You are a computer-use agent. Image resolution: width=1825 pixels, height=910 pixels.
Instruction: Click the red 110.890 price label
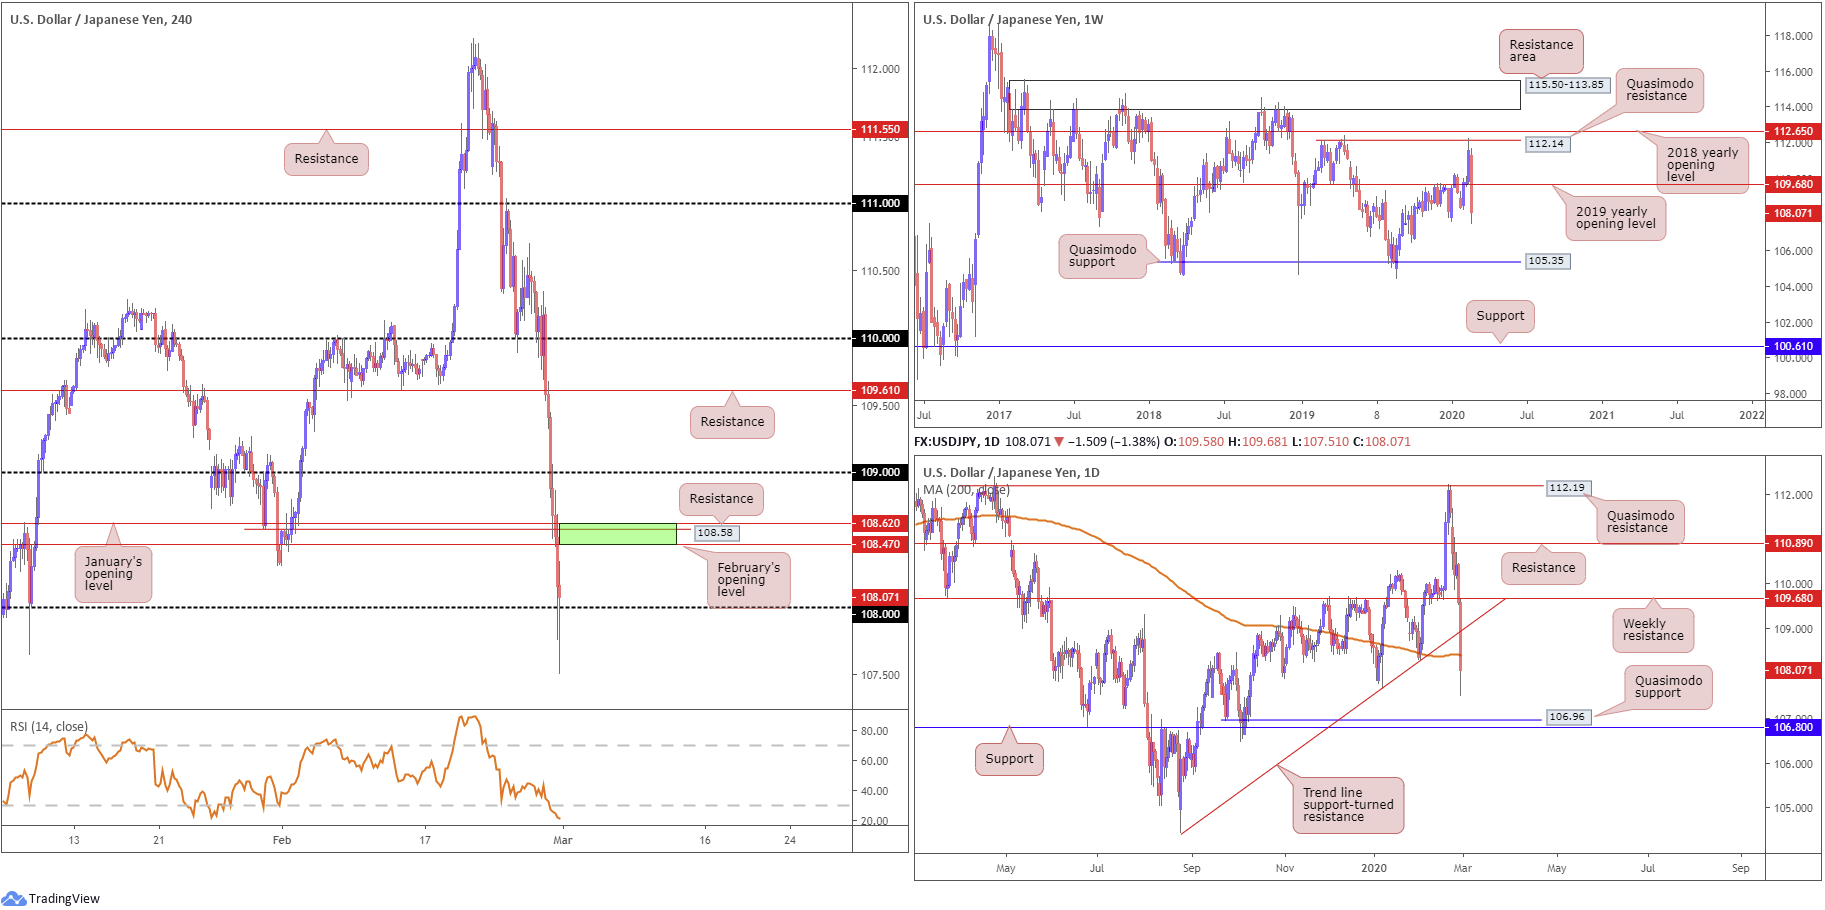[x=1793, y=543]
